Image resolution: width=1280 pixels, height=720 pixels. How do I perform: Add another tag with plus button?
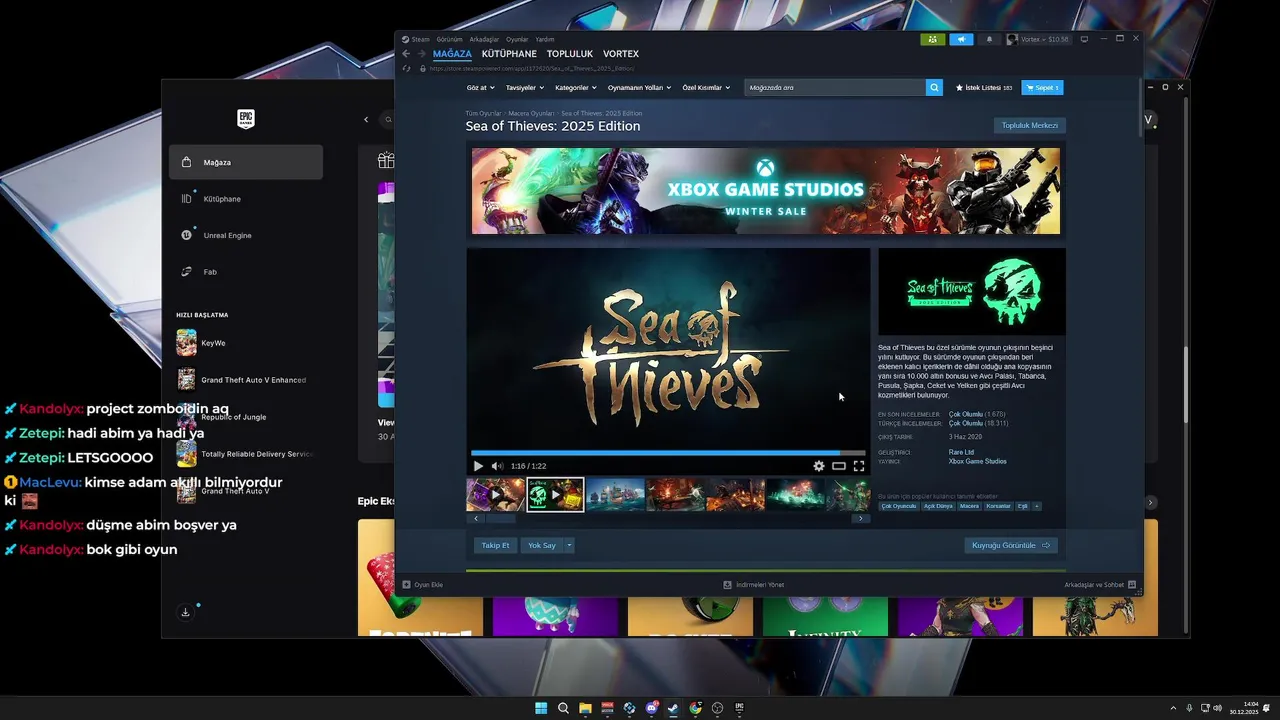coord(1036,506)
